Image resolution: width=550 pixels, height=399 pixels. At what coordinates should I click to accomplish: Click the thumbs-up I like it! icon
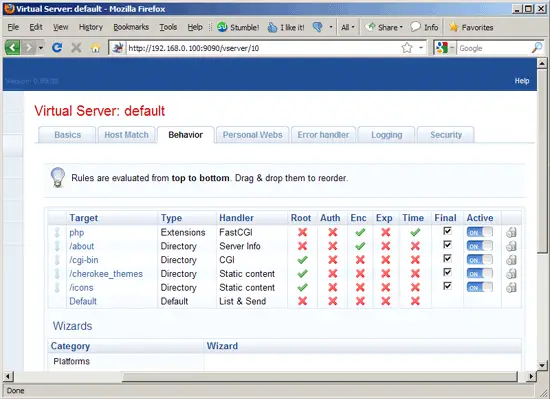(273, 27)
